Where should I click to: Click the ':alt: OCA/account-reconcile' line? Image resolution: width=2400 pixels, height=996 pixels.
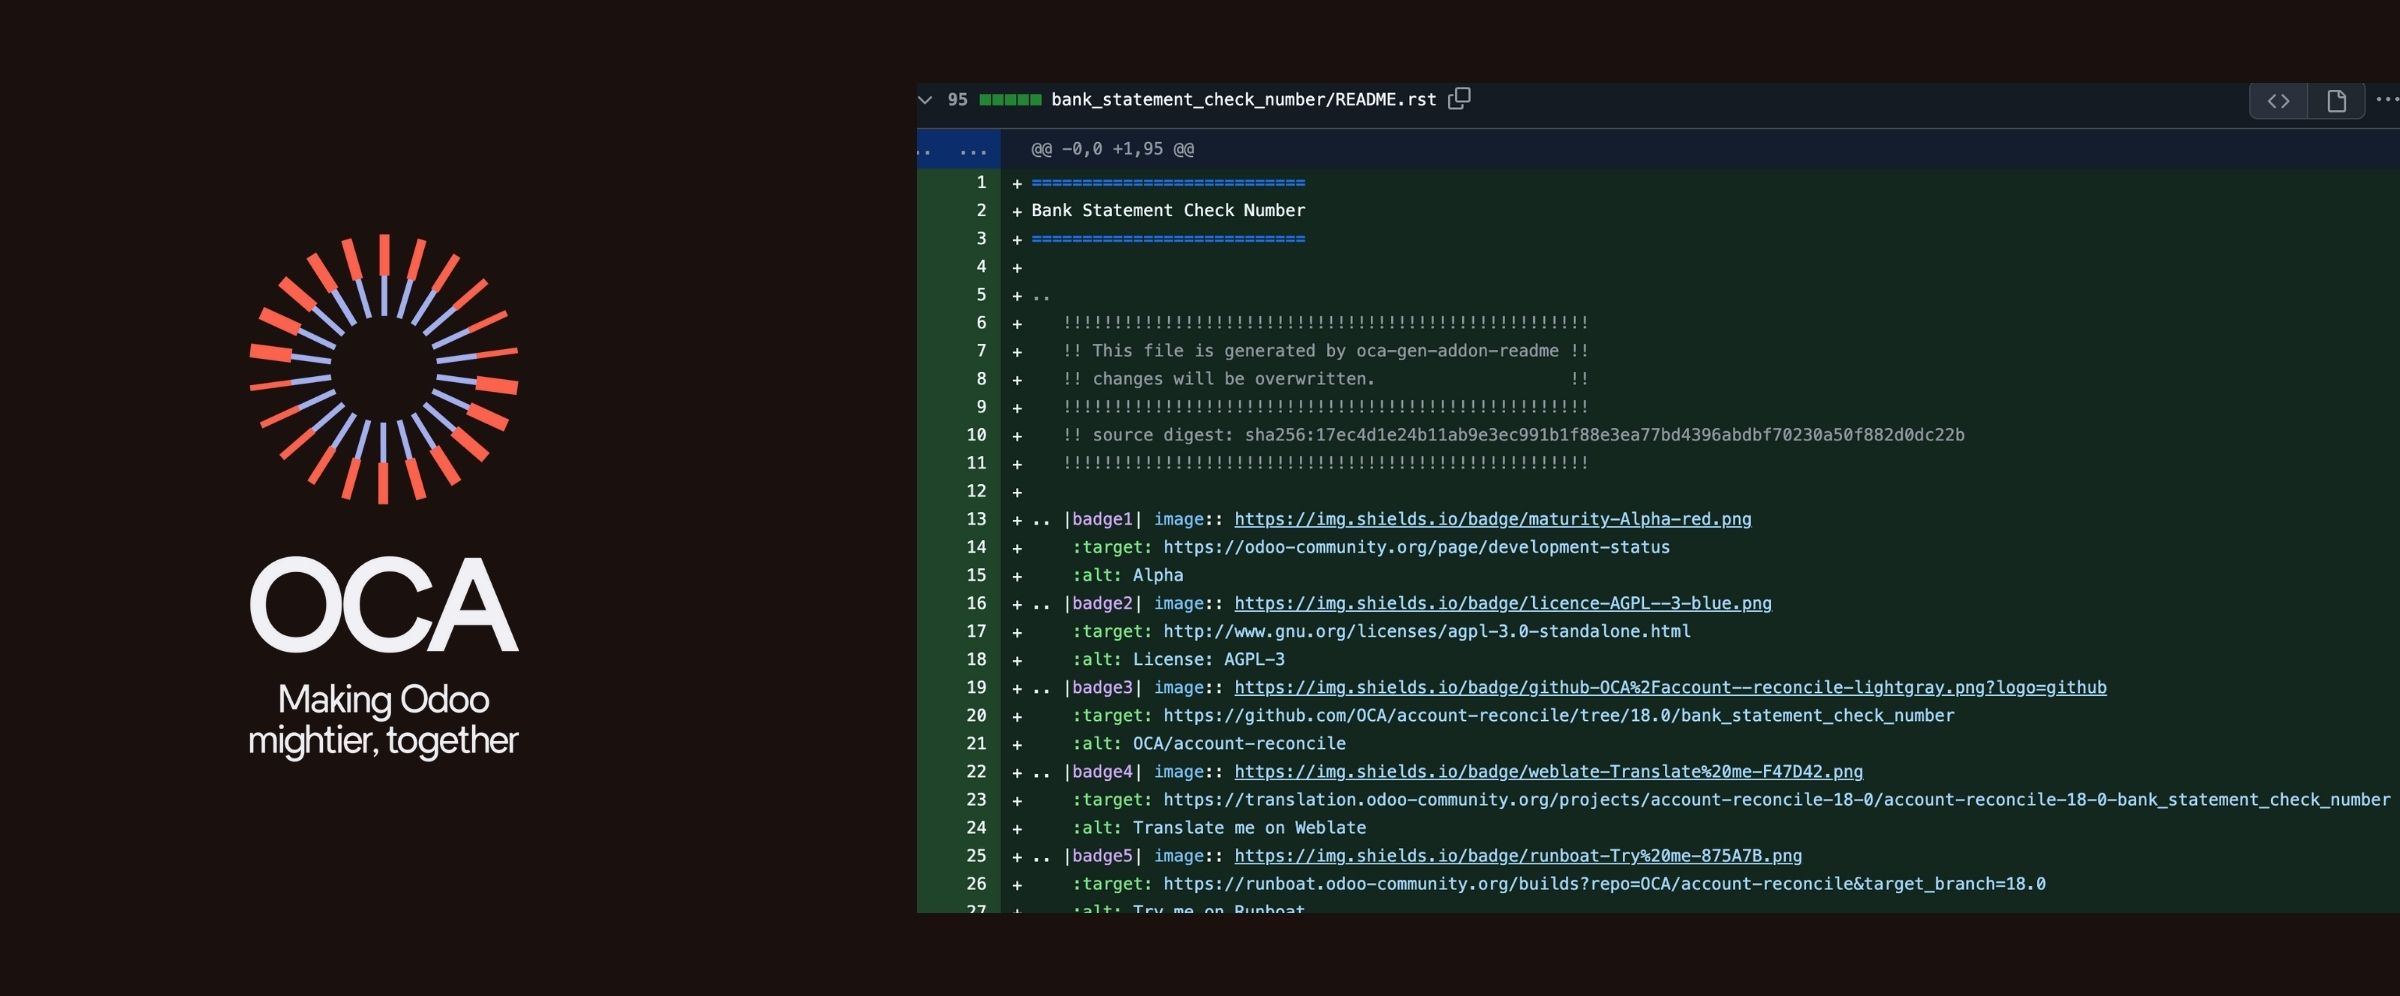click(x=1209, y=743)
